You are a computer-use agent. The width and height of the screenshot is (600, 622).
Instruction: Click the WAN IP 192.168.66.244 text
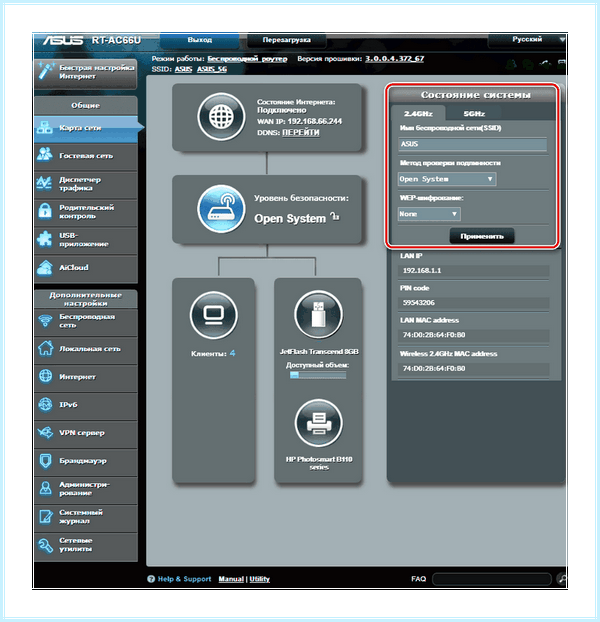(x=299, y=121)
